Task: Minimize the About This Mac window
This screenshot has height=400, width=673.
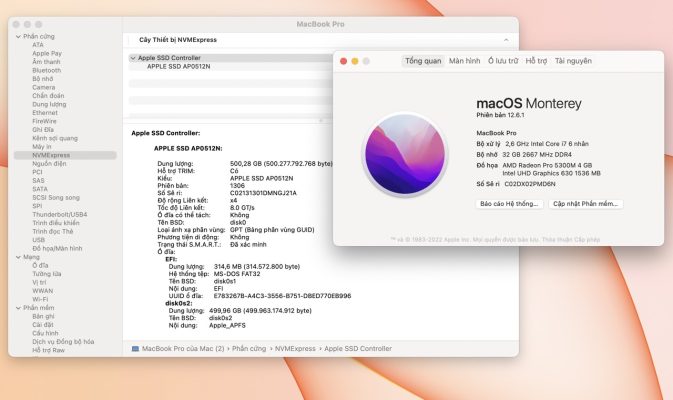Action: tap(355, 61)
